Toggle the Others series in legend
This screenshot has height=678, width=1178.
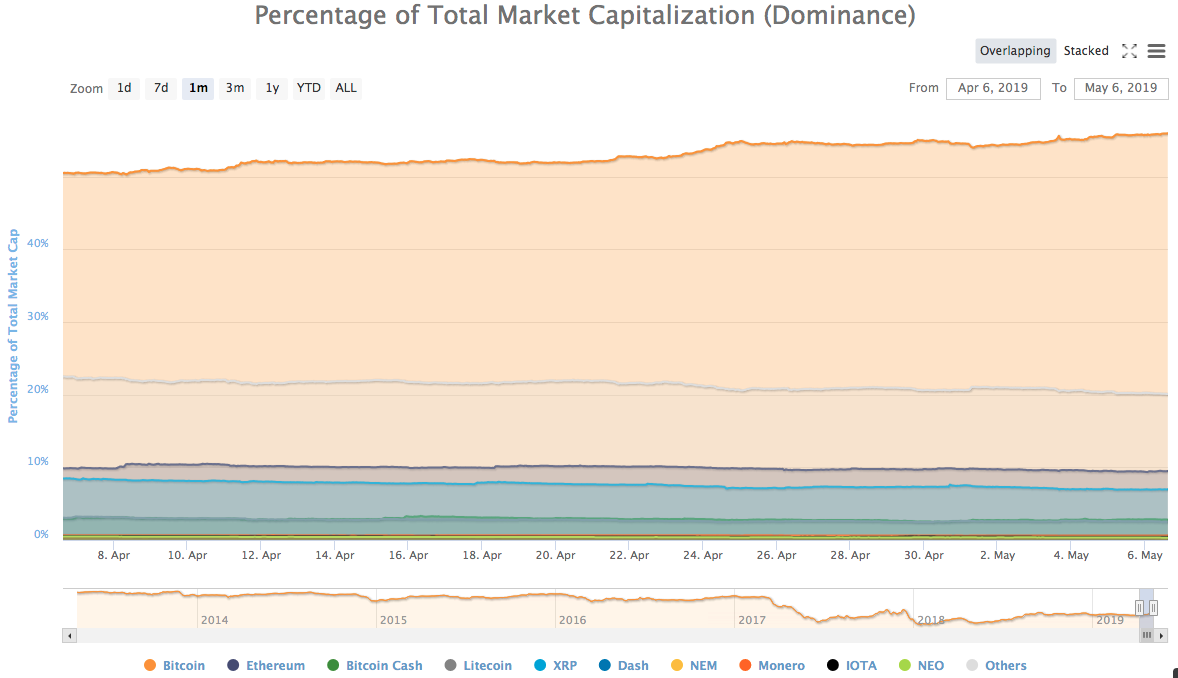1005,666
